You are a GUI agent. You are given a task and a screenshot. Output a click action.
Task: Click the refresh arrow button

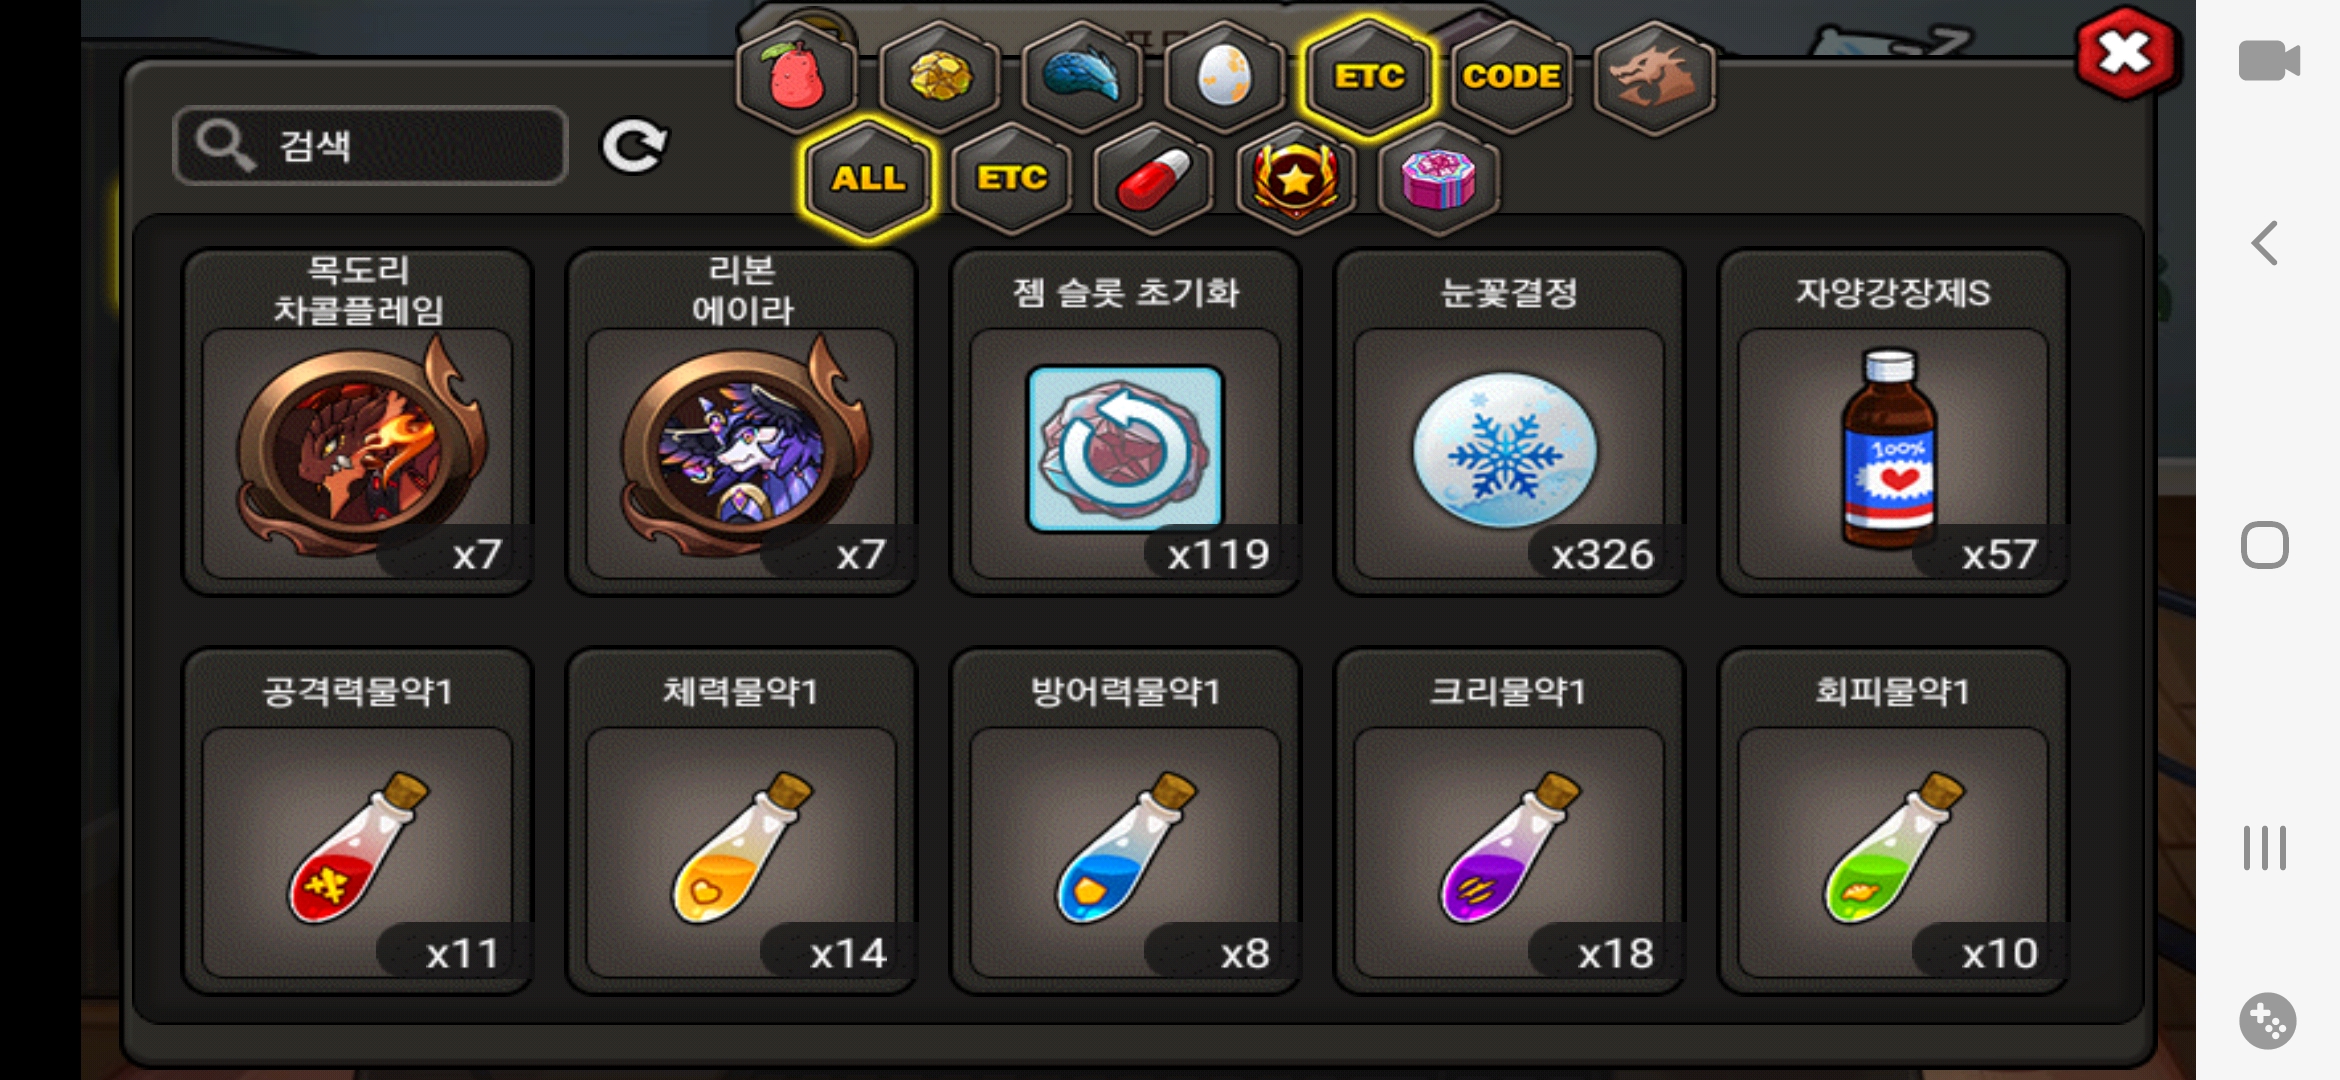(634, 147)
